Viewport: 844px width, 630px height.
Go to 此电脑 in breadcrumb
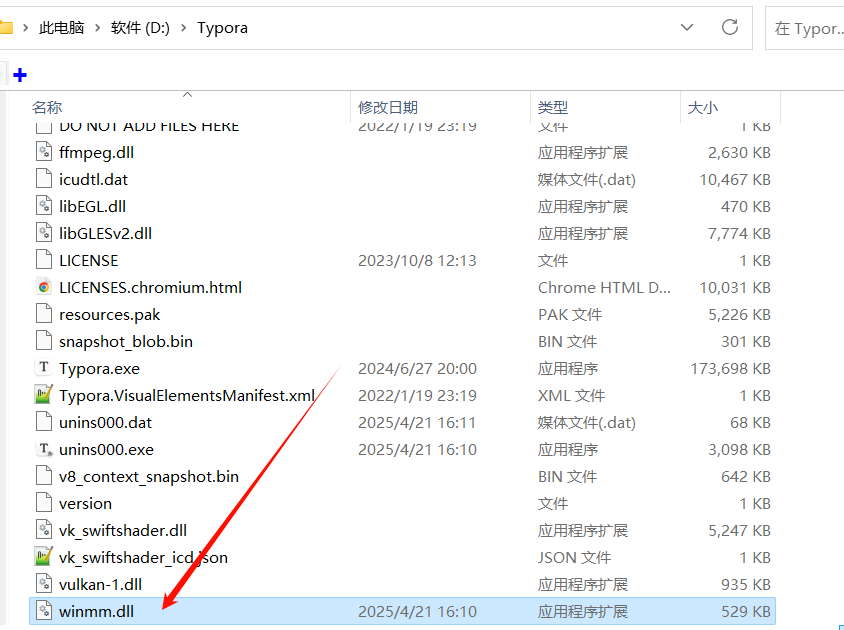62,27
